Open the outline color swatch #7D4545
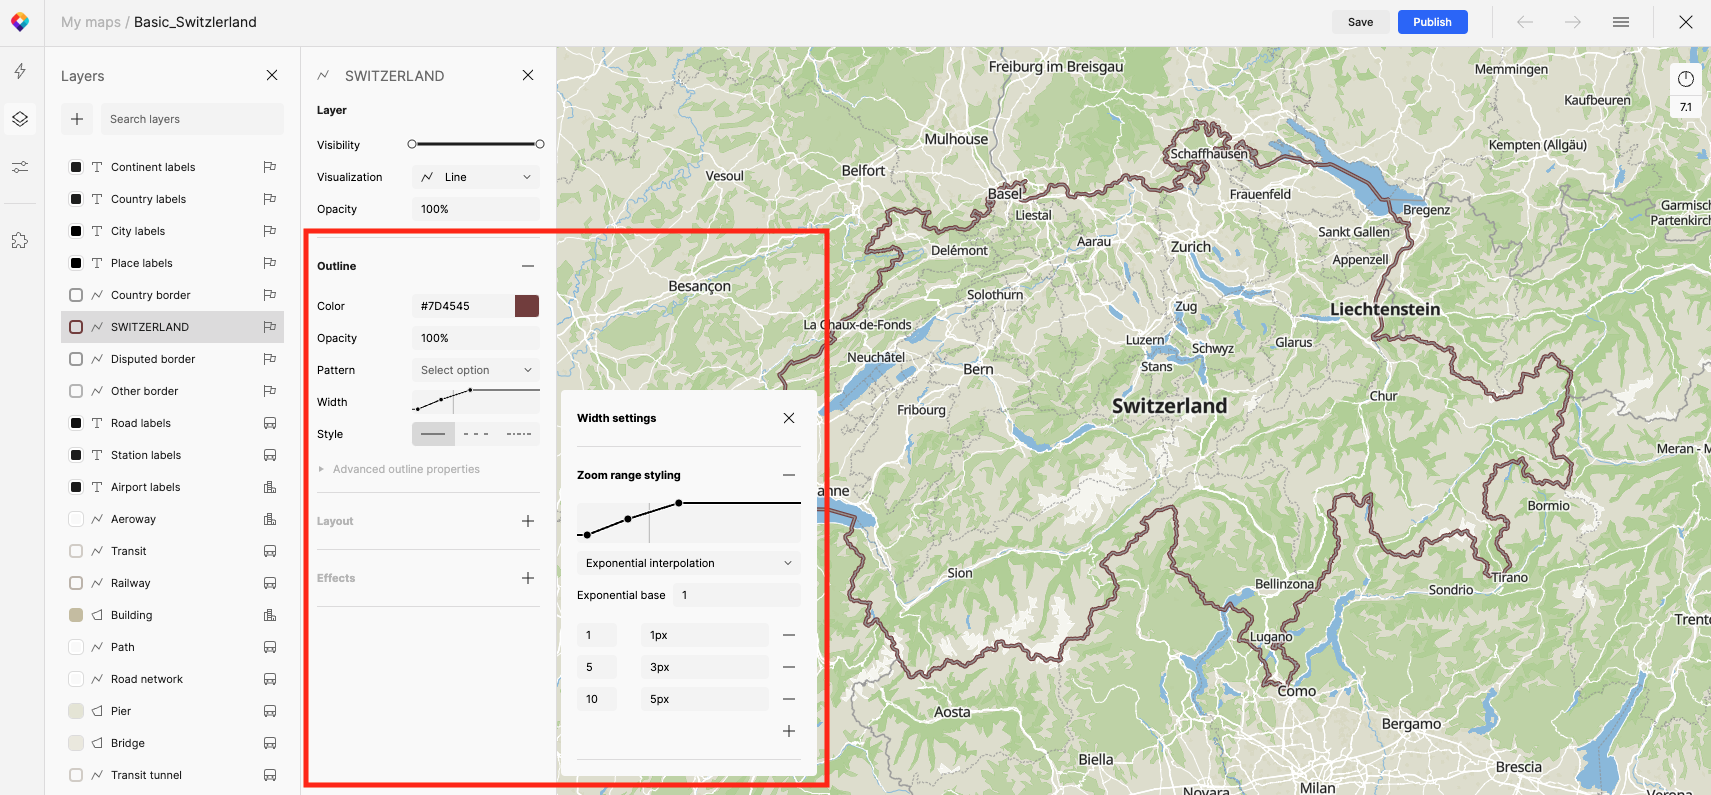The height and width of the screenshot is (795, 1711). (527, 306)
